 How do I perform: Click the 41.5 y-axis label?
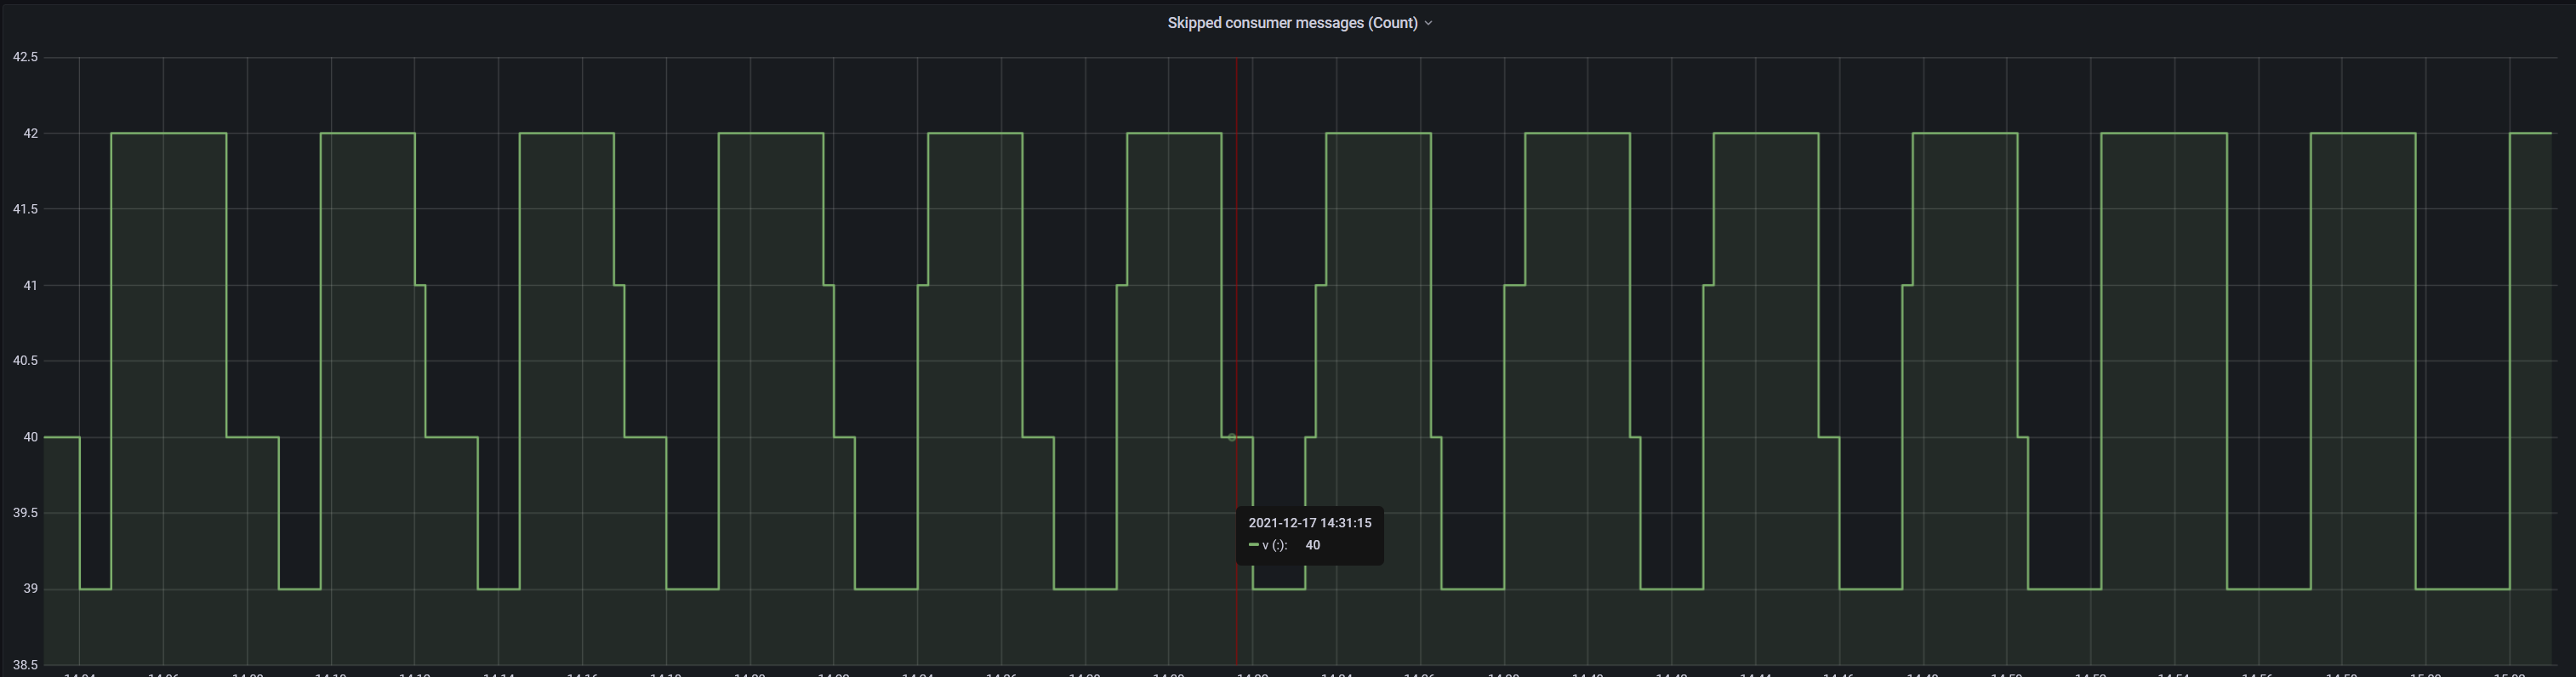25,209
